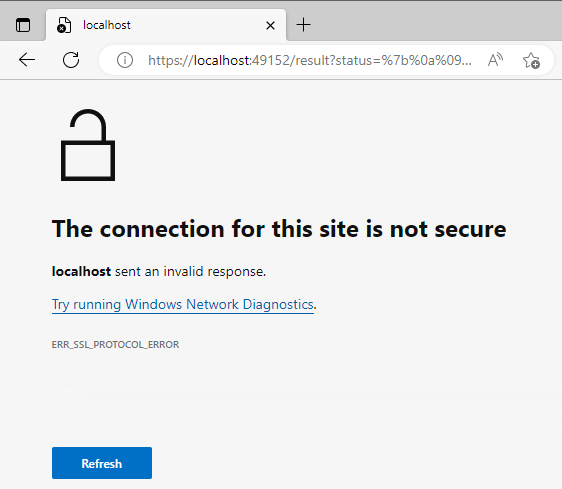562x489 pixels.
Task: Add this page to favorites star icon
Action: click(x=531, y=60)
